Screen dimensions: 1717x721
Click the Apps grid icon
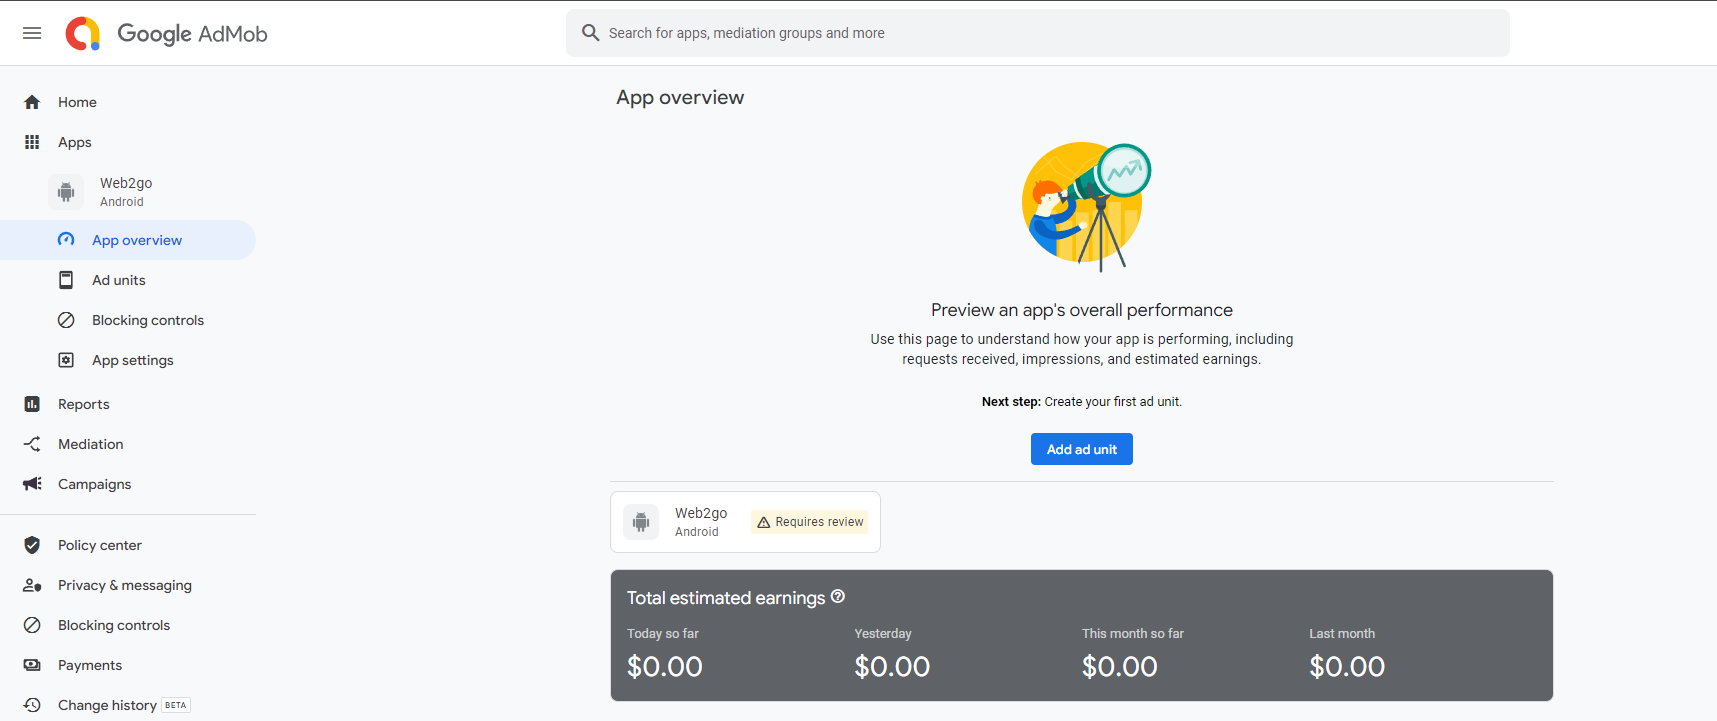[32, 142]
